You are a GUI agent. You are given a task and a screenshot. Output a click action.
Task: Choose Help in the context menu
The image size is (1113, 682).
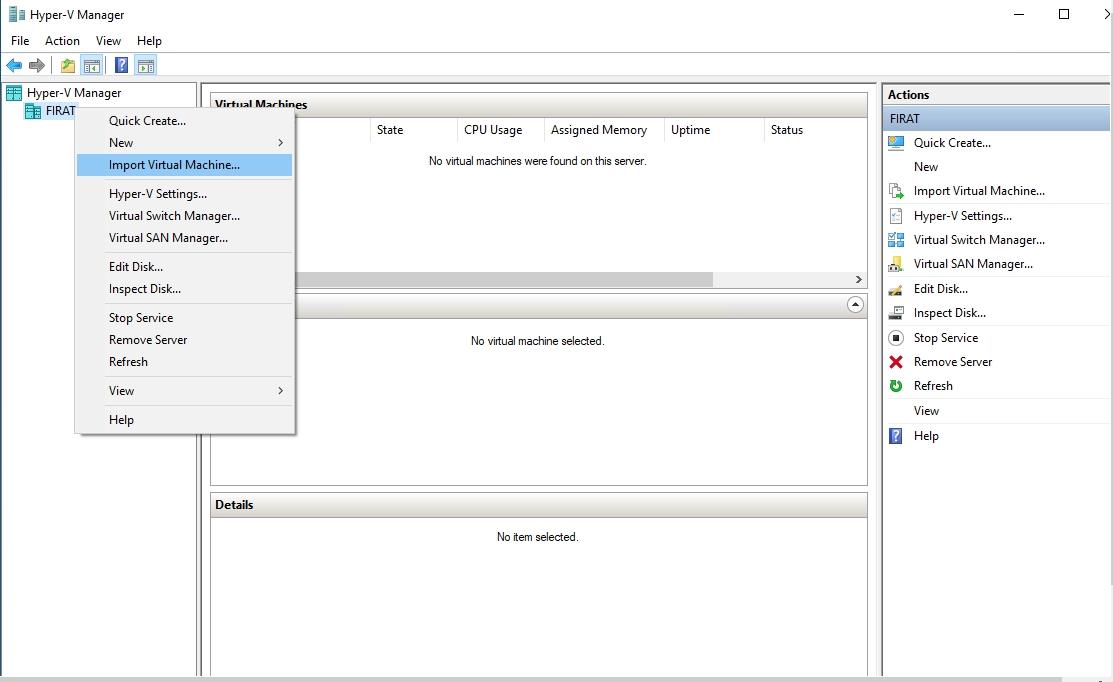(x=185, y=420)
